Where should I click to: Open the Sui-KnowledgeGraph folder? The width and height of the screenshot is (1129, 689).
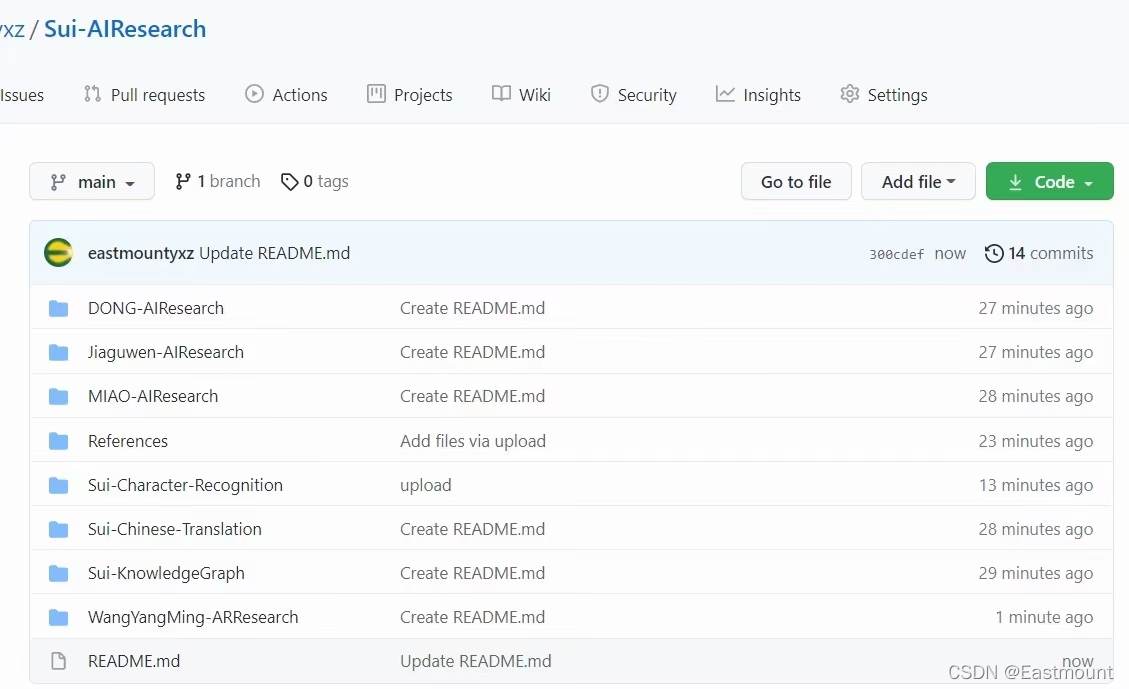tap(166, 573)
